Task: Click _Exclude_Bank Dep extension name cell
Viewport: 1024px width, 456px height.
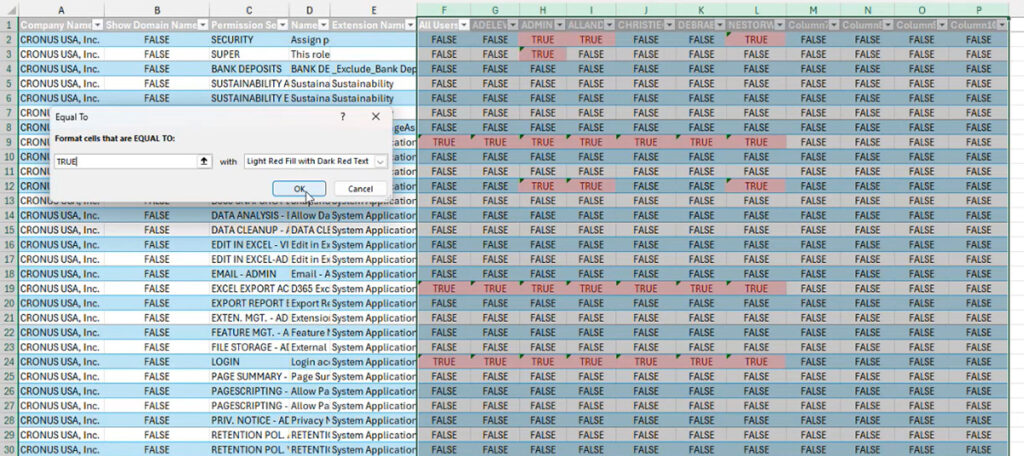Action: click(x=374, y=69)
